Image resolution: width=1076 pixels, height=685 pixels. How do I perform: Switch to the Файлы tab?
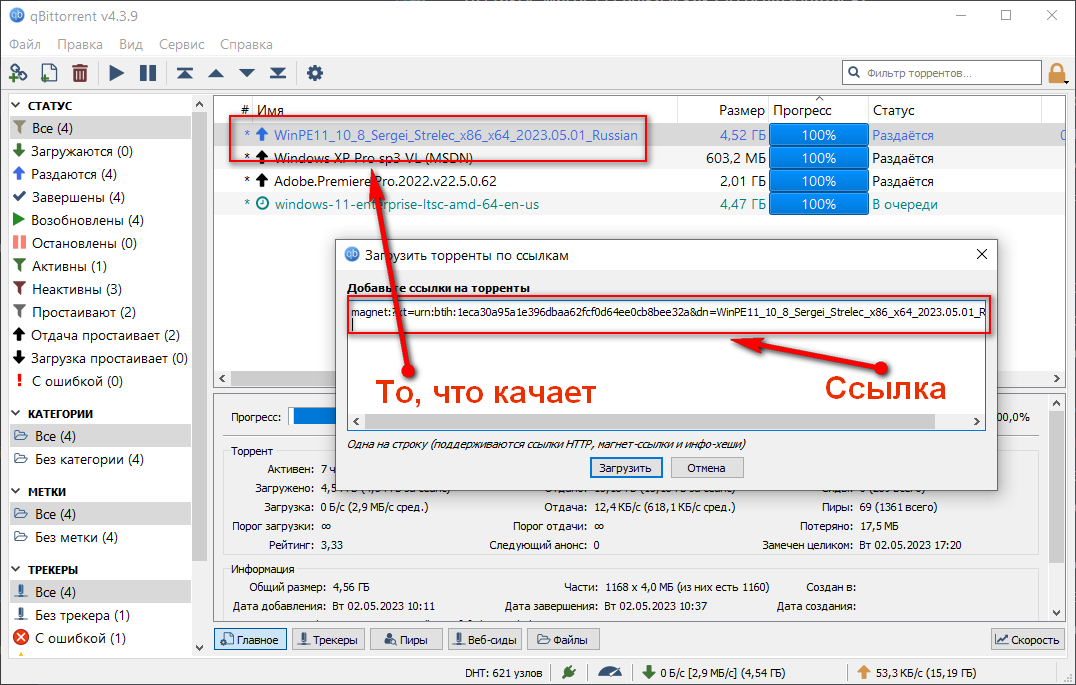[x=563, y=640]
